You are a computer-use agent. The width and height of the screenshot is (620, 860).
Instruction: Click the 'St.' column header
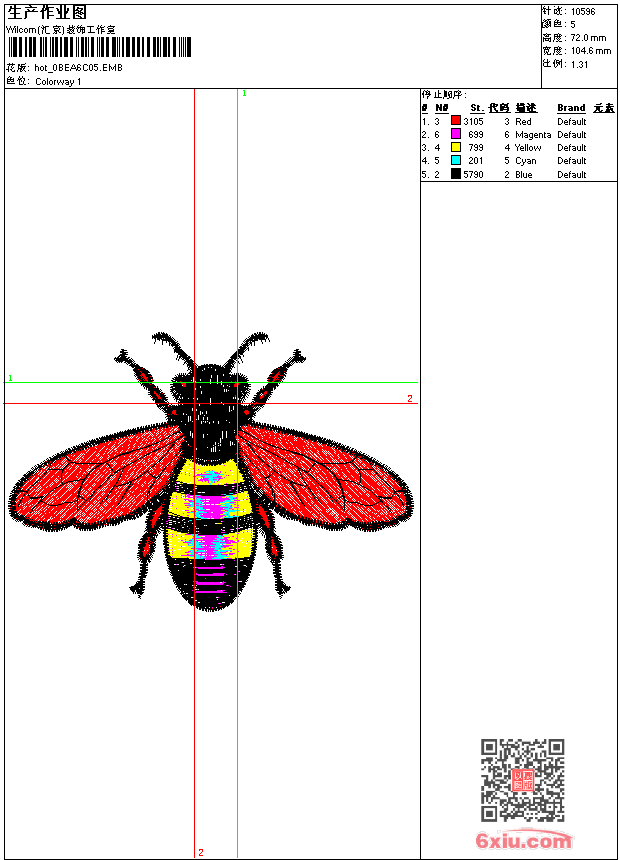pos(477,108)
